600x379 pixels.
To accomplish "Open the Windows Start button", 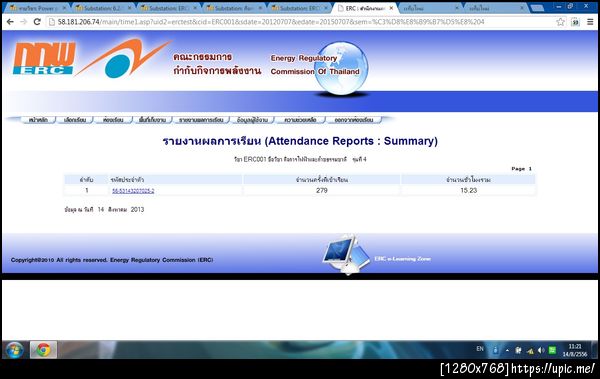I will (15, 350).
